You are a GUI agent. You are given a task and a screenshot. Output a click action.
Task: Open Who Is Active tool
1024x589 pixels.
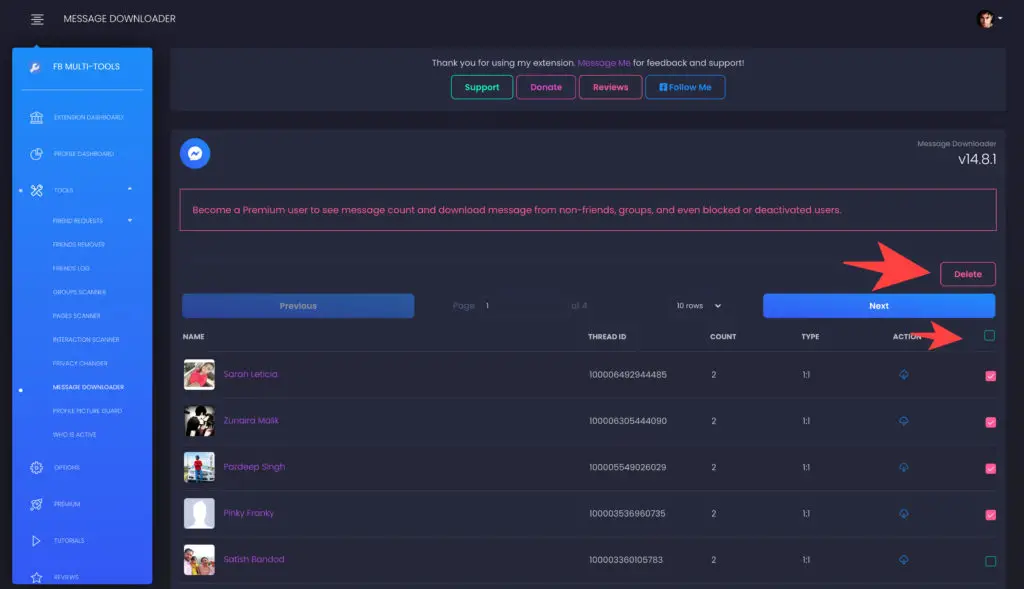click(74, 435)
